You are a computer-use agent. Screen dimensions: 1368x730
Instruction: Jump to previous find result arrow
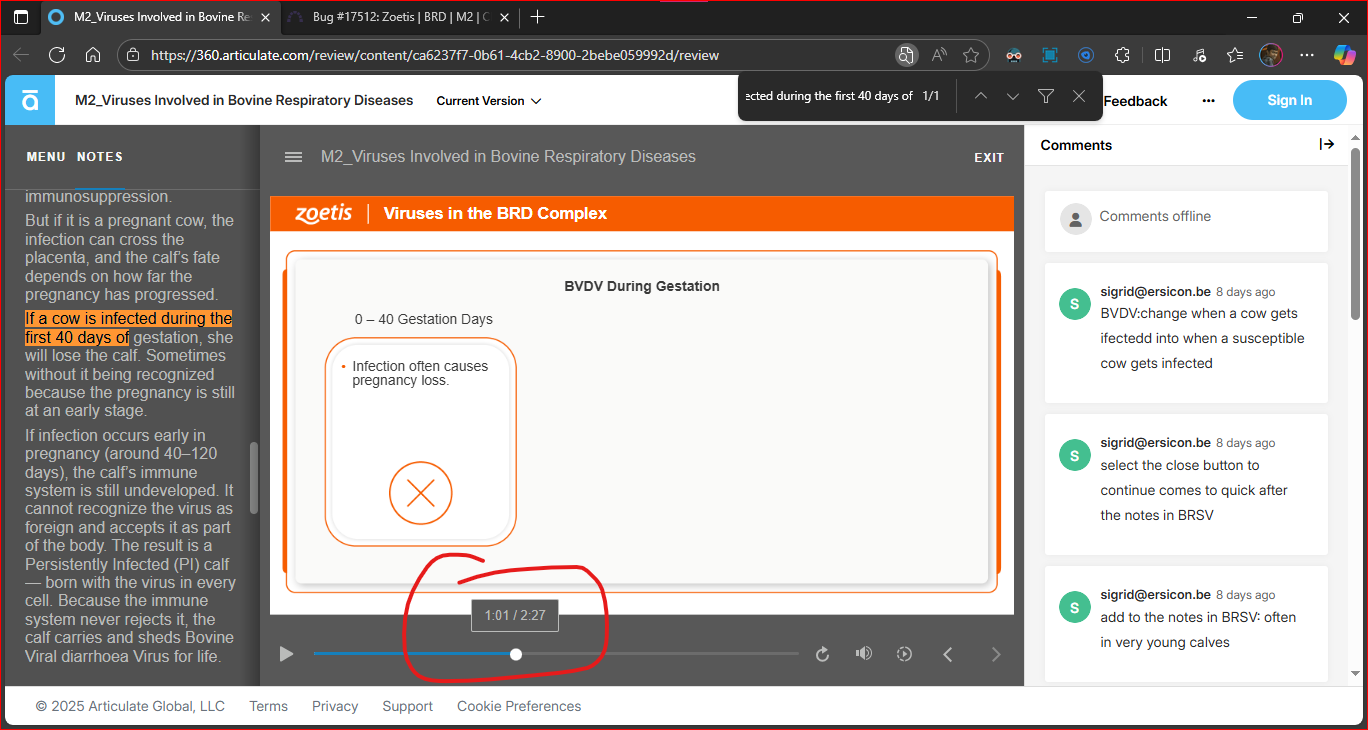(x=981, y=96)
